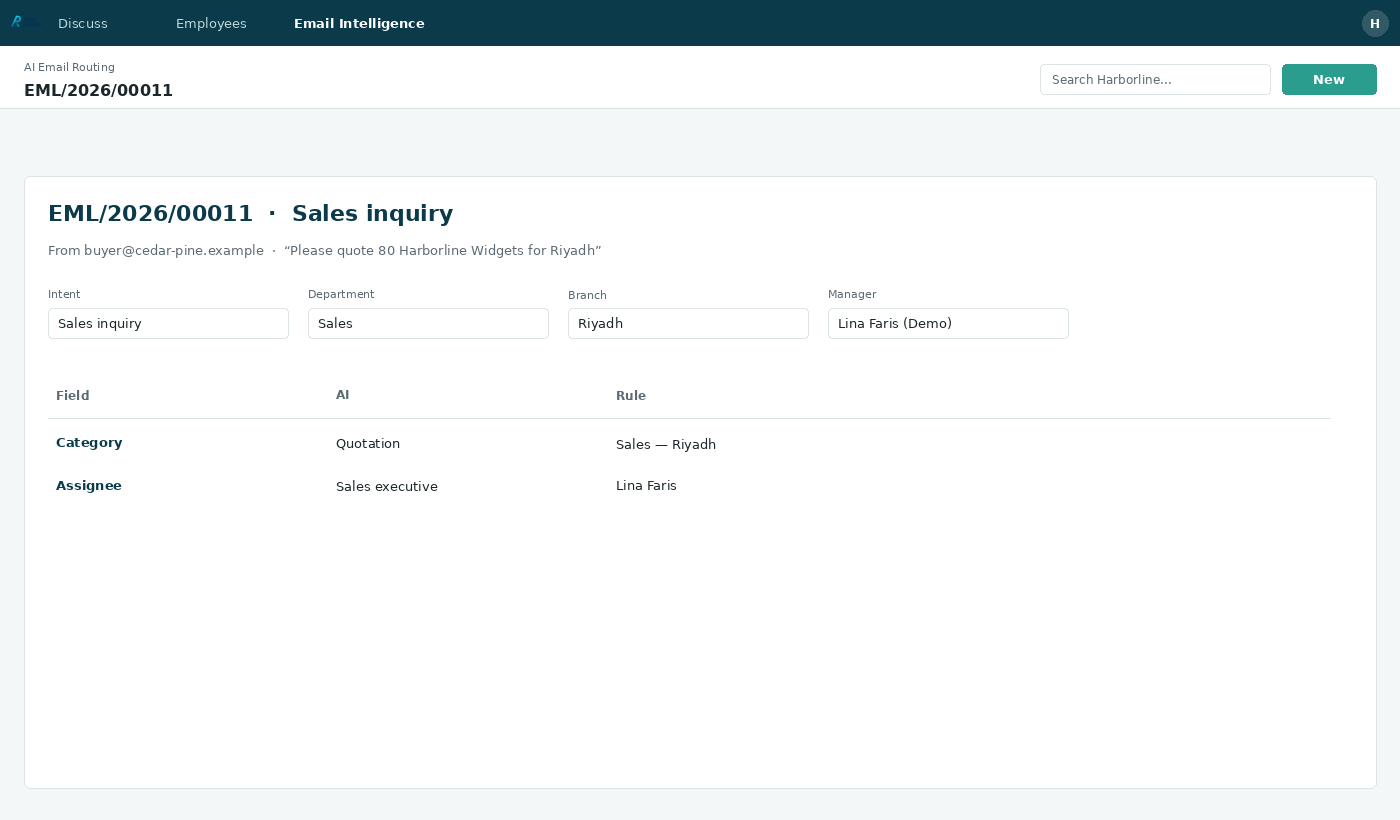
Task: Click the record title EML/2026/00011 · Sales inquiry
Action: [251, 213]
